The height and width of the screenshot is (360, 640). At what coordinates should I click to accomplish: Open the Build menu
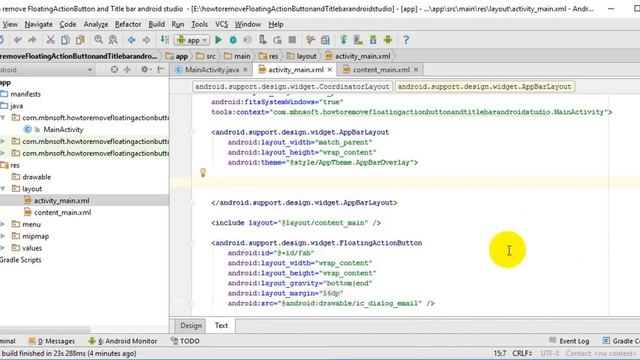click(156, 24)
